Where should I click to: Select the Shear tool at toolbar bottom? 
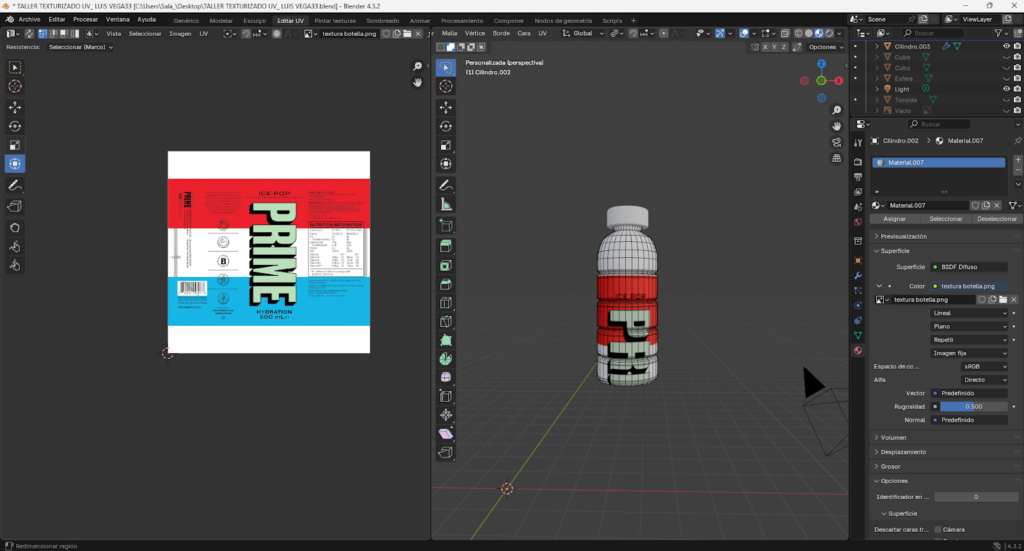(x=446, y=433)
